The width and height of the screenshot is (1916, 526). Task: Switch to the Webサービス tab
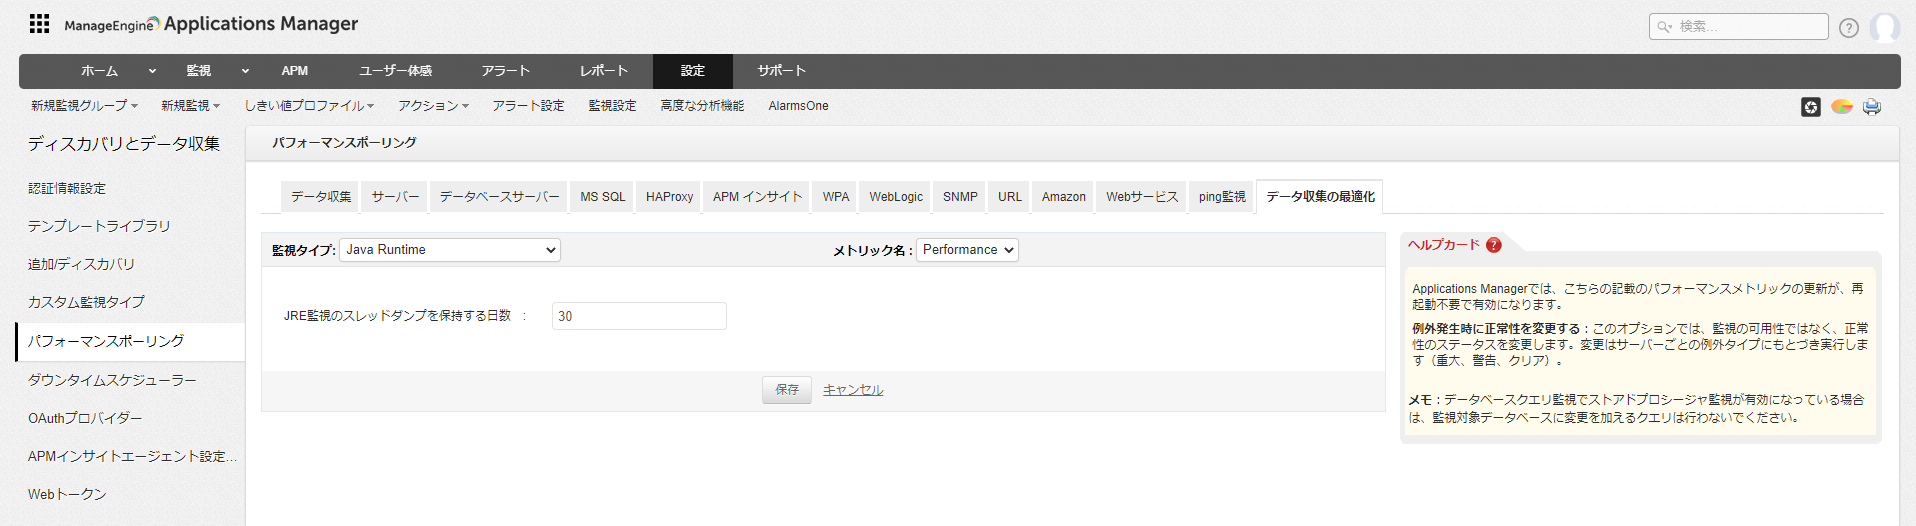[x=1142, y=197]
